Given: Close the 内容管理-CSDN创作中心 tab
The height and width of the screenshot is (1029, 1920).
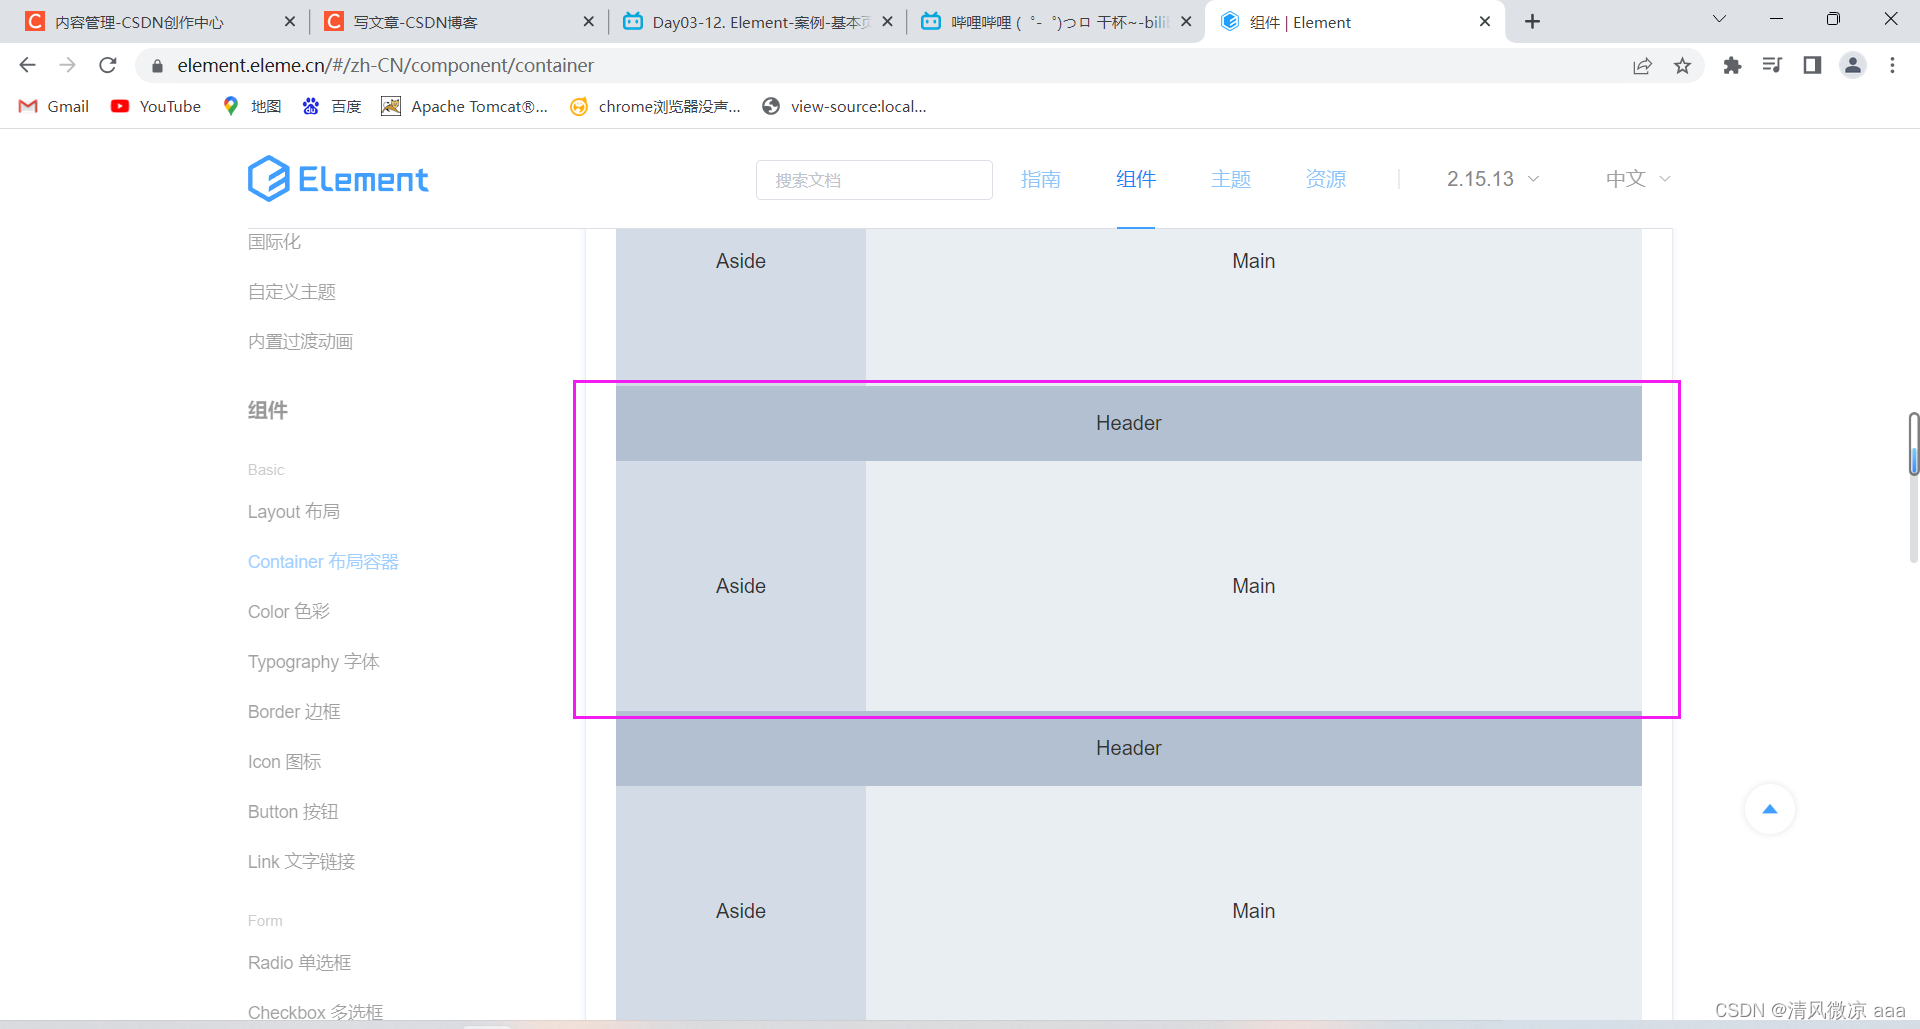Looking at the screenshot, I should pos(290,21).
